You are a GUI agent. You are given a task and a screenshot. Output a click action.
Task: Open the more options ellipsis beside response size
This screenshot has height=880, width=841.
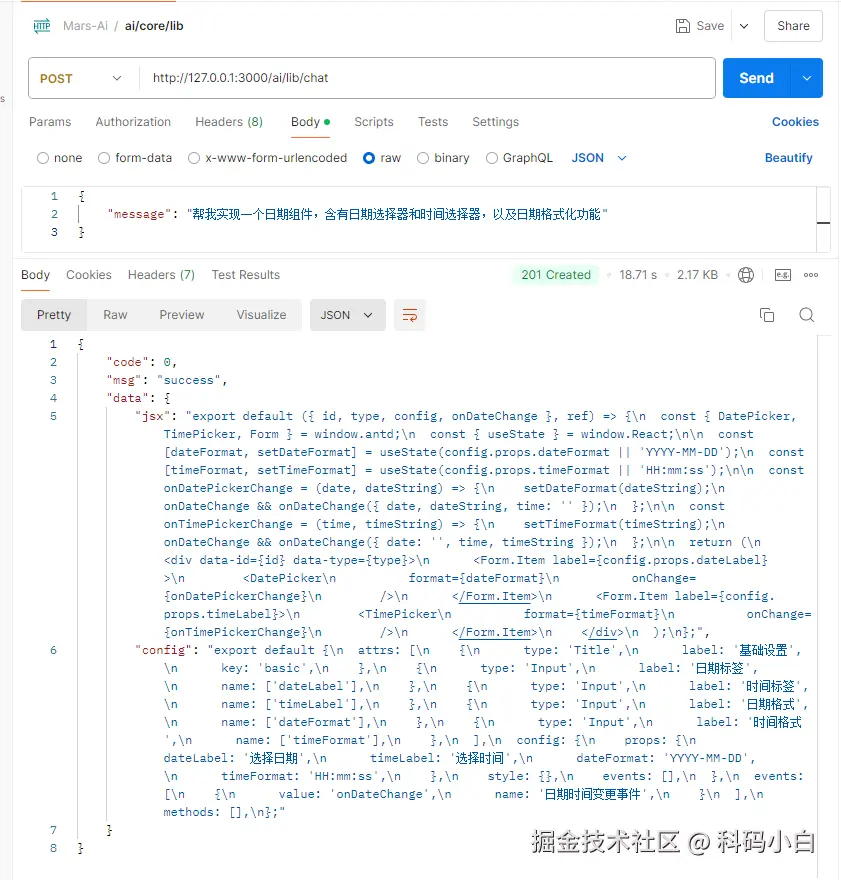tap(810, 275)
